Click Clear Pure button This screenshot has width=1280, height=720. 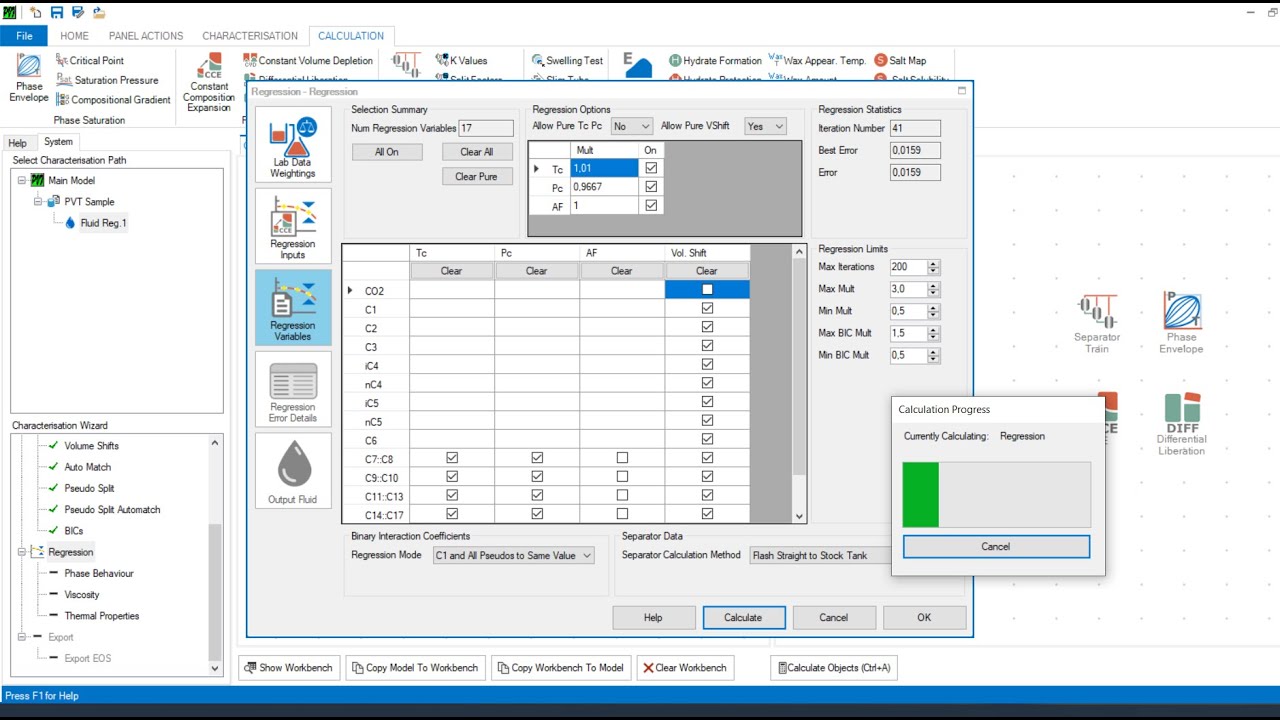[476, 177]
